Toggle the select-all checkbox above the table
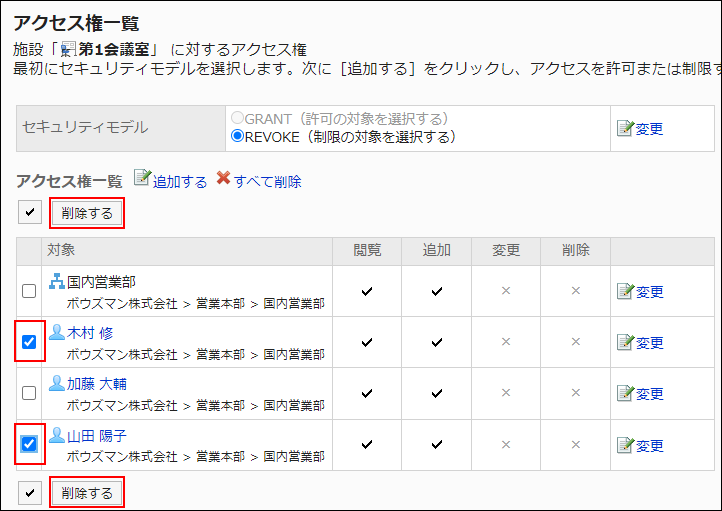The height and width of the screenshot is (511, 722). (30, 212)
